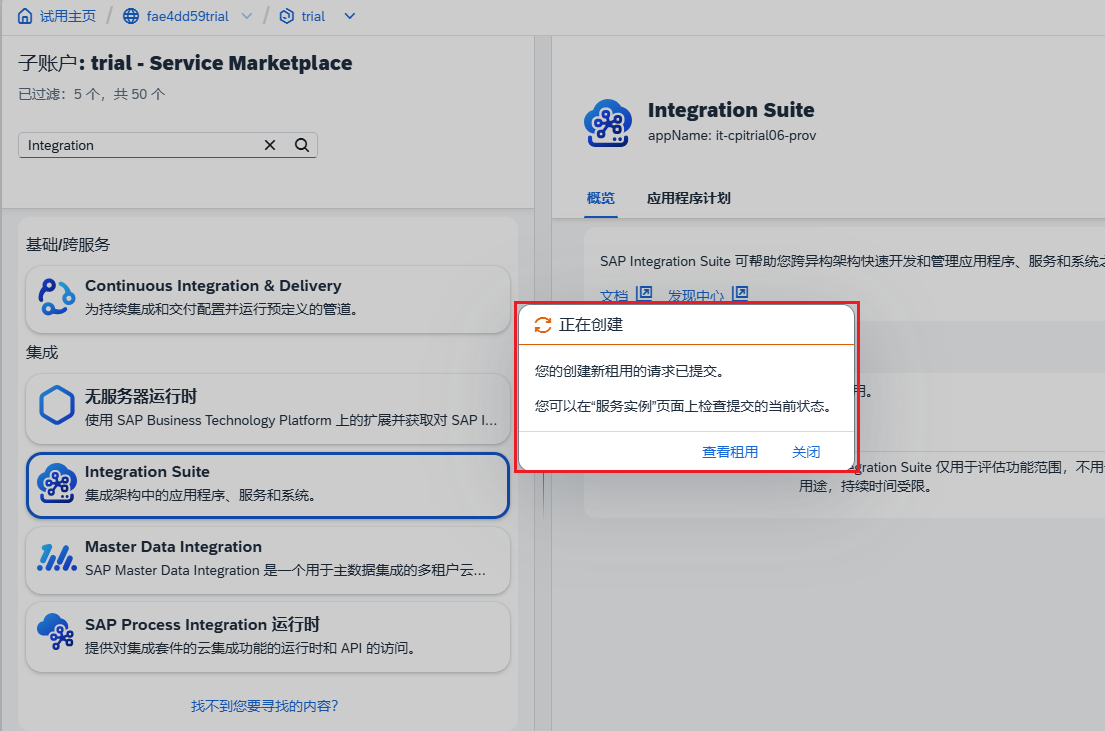
Task: Dismiss the dialog with 关闭
Action: [806, 451]
